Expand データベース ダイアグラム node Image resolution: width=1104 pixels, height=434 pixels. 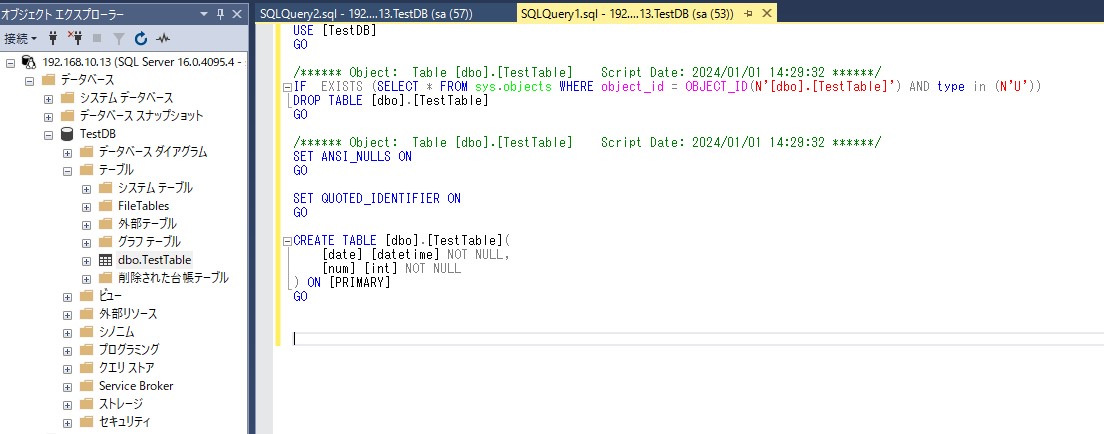point(68,152)
